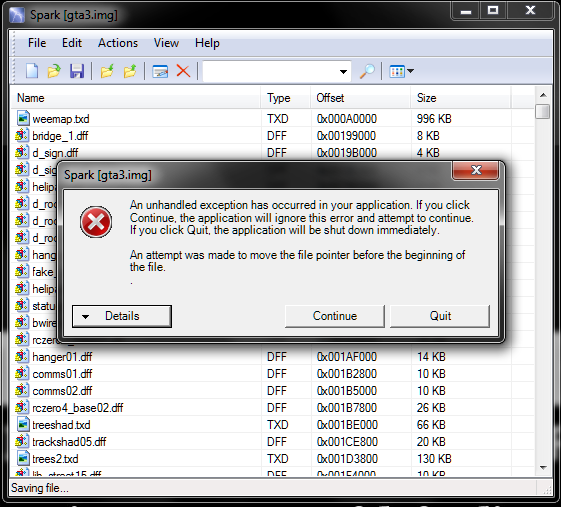Image resolution: width=561 pixels, height=507 pixels.
Task: Open the search box dropdown arrow
Action: (x=343, y=72)
